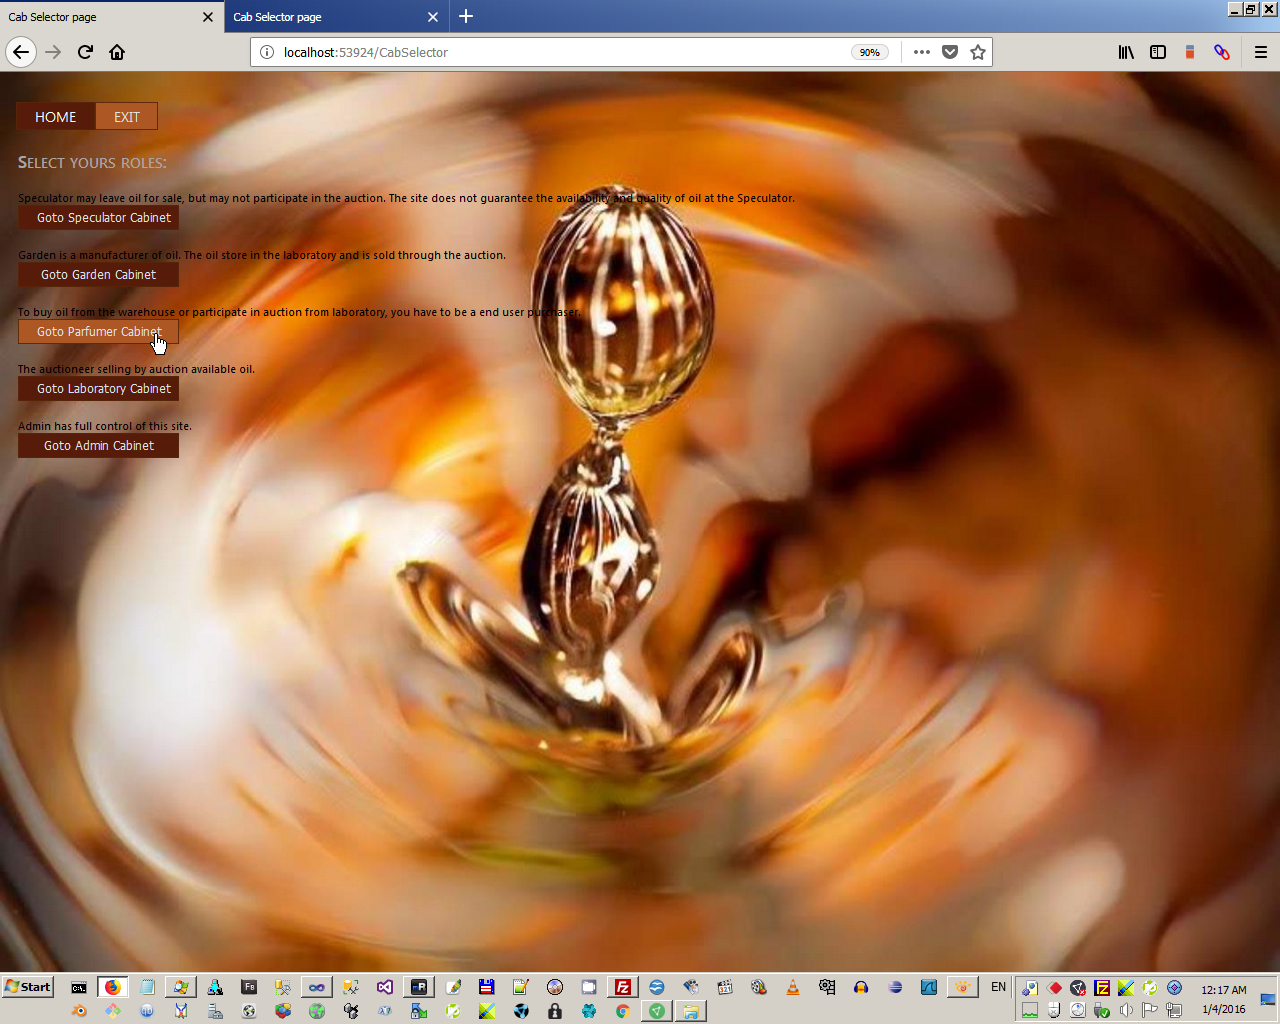The image size is (1280, 1024).
Task: Open a new tab with plus button
Action: 466,16
